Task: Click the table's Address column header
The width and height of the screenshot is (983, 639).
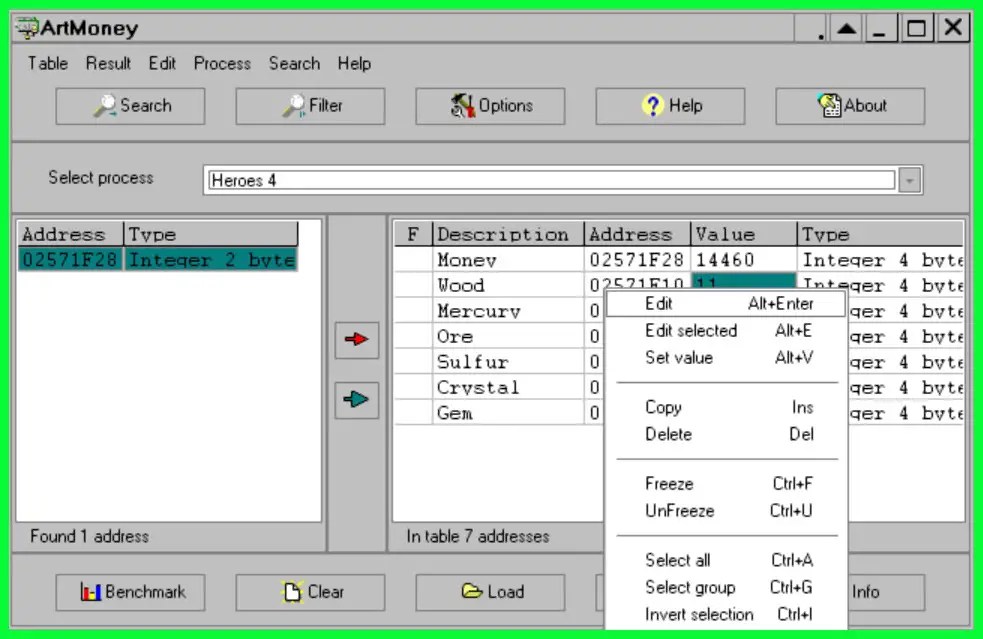Action: coord(637,234)
